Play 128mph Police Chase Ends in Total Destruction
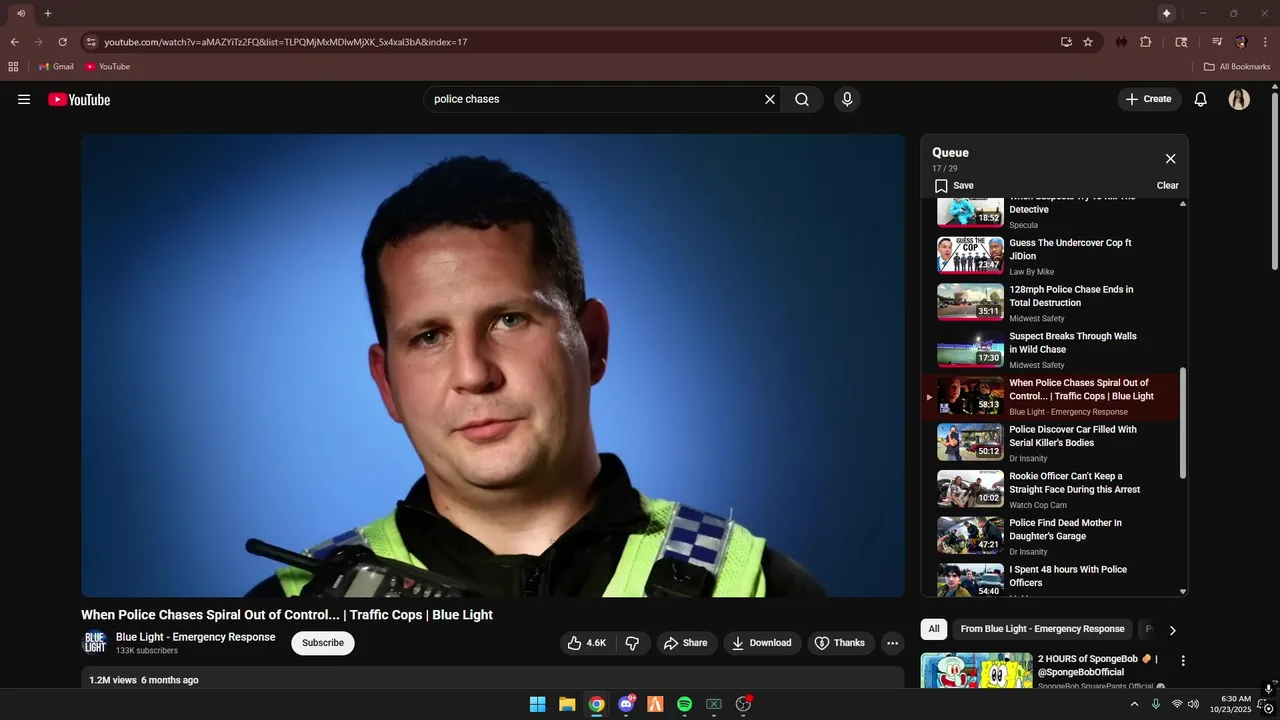 pyautogui.click(x=1048, y=302)
